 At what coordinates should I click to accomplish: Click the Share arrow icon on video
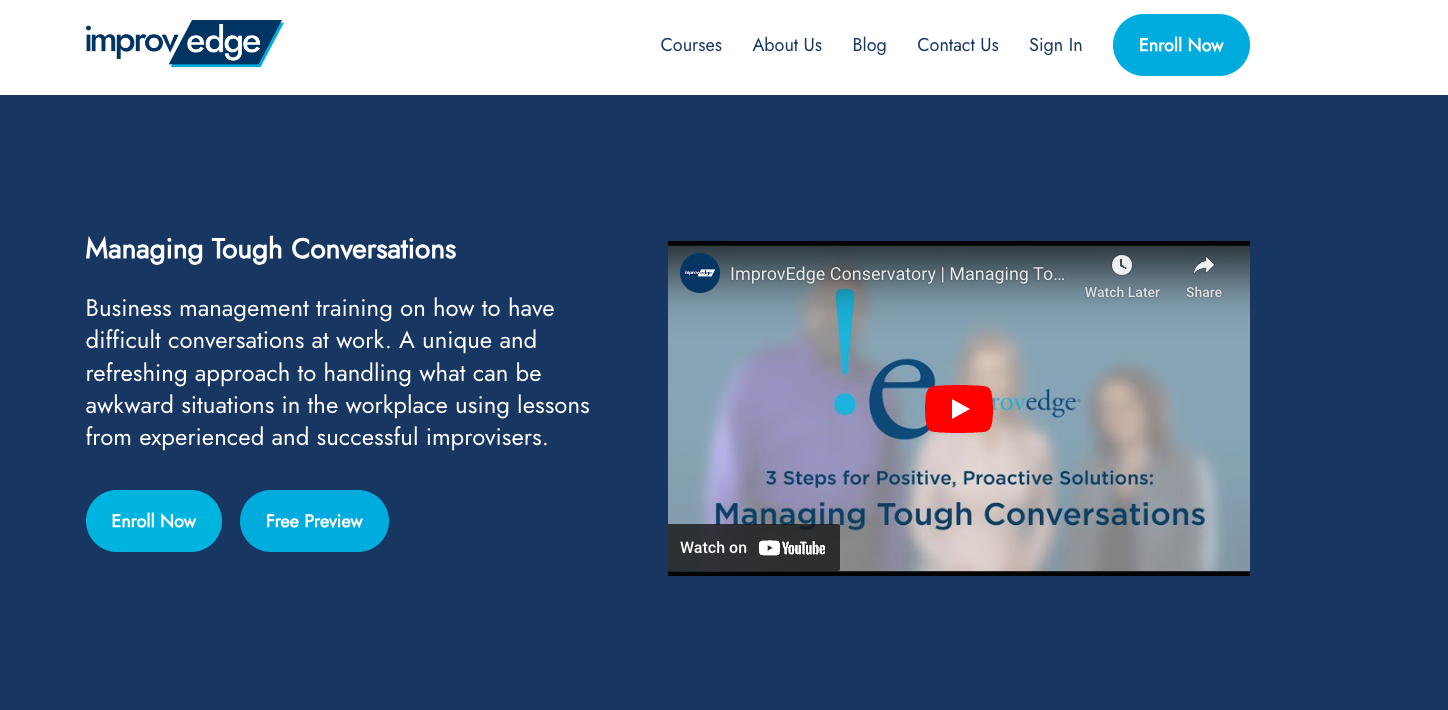tap(1204, 265)
